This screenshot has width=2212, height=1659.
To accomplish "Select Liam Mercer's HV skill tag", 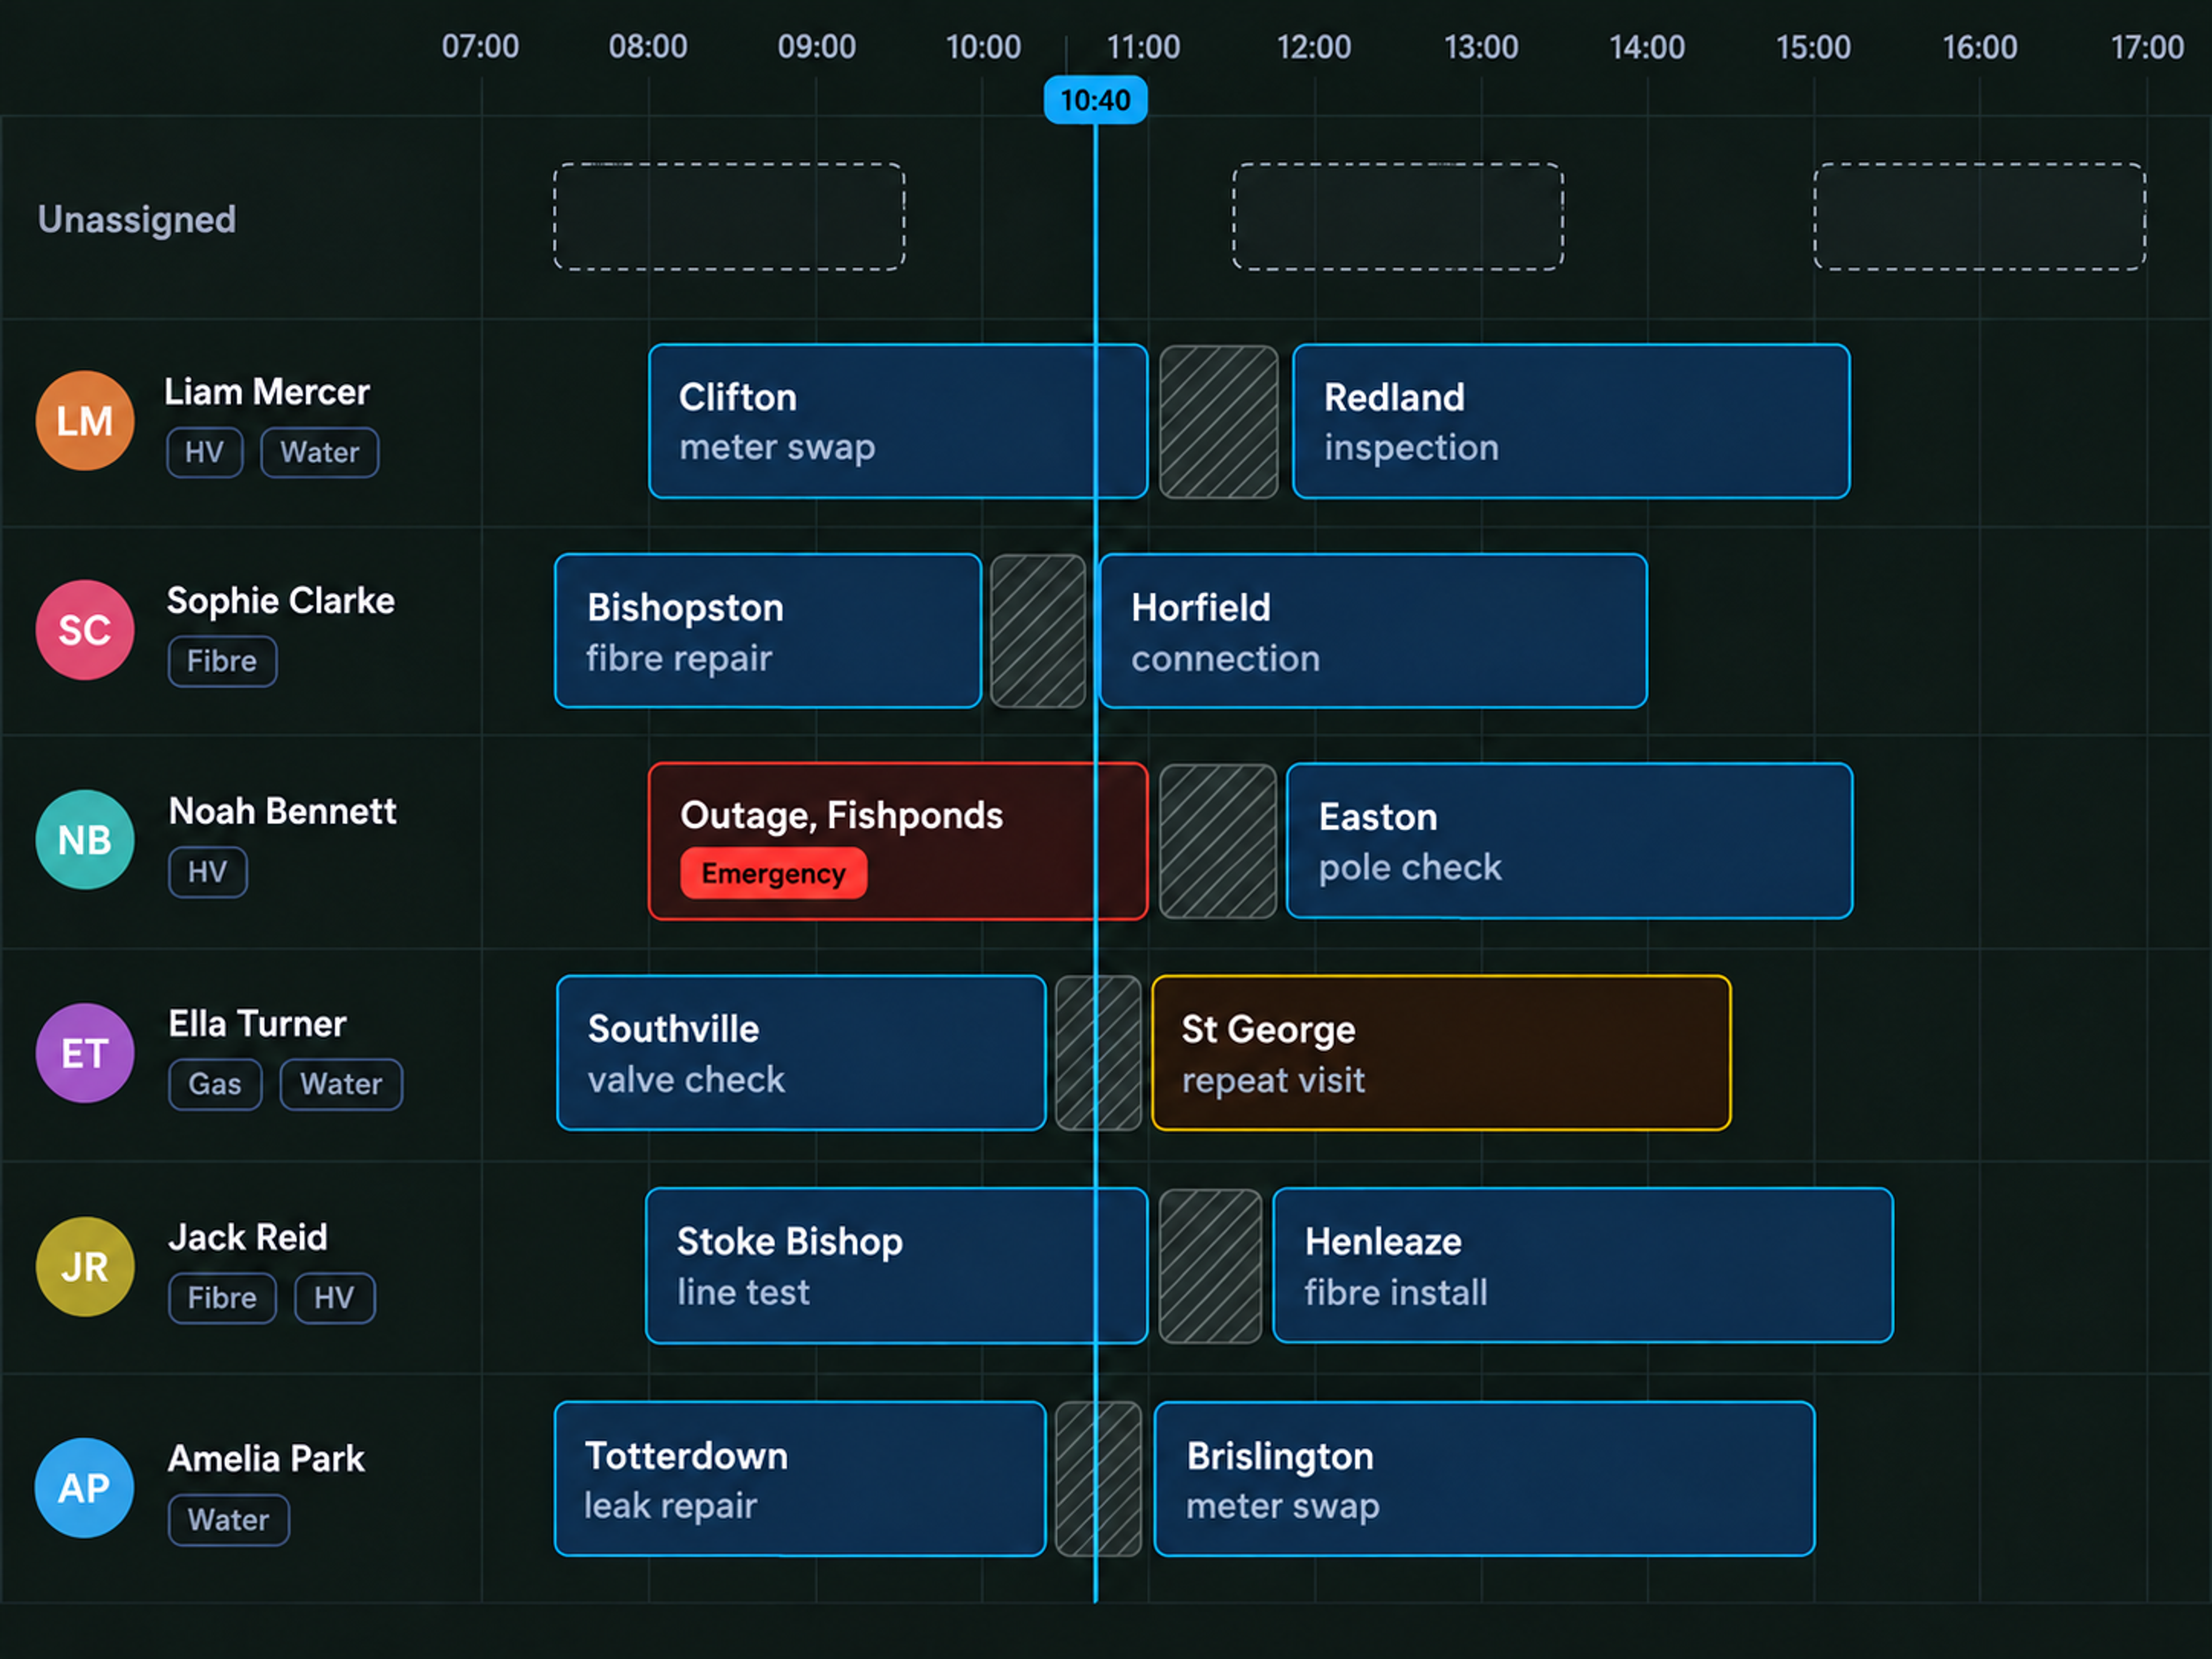I will point(205,452).
